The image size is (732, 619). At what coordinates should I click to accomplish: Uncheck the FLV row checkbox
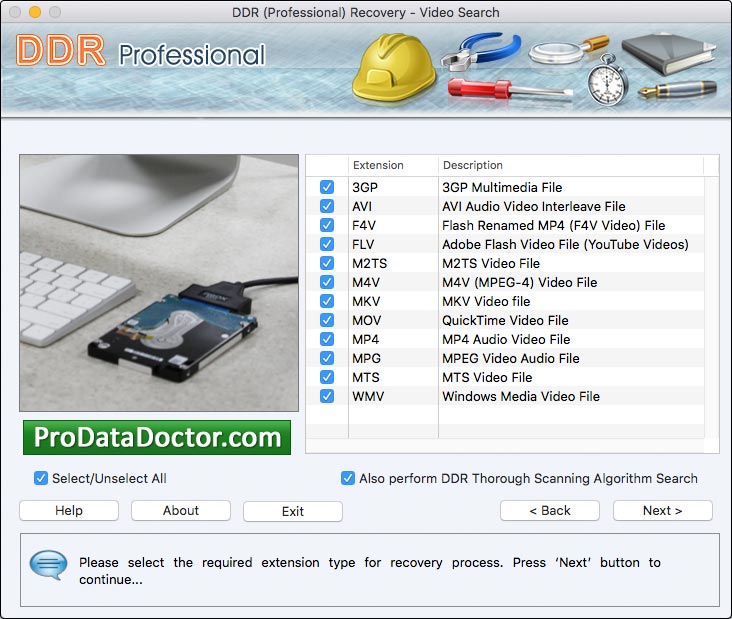pos(327,244)
